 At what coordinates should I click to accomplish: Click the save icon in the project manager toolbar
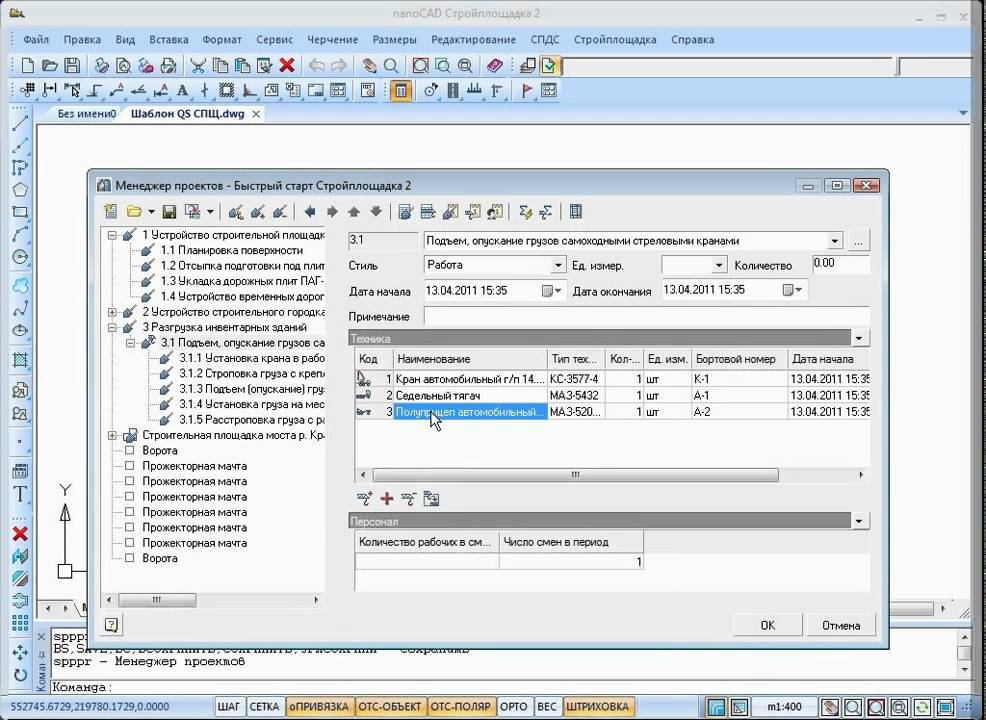(169, 212)
